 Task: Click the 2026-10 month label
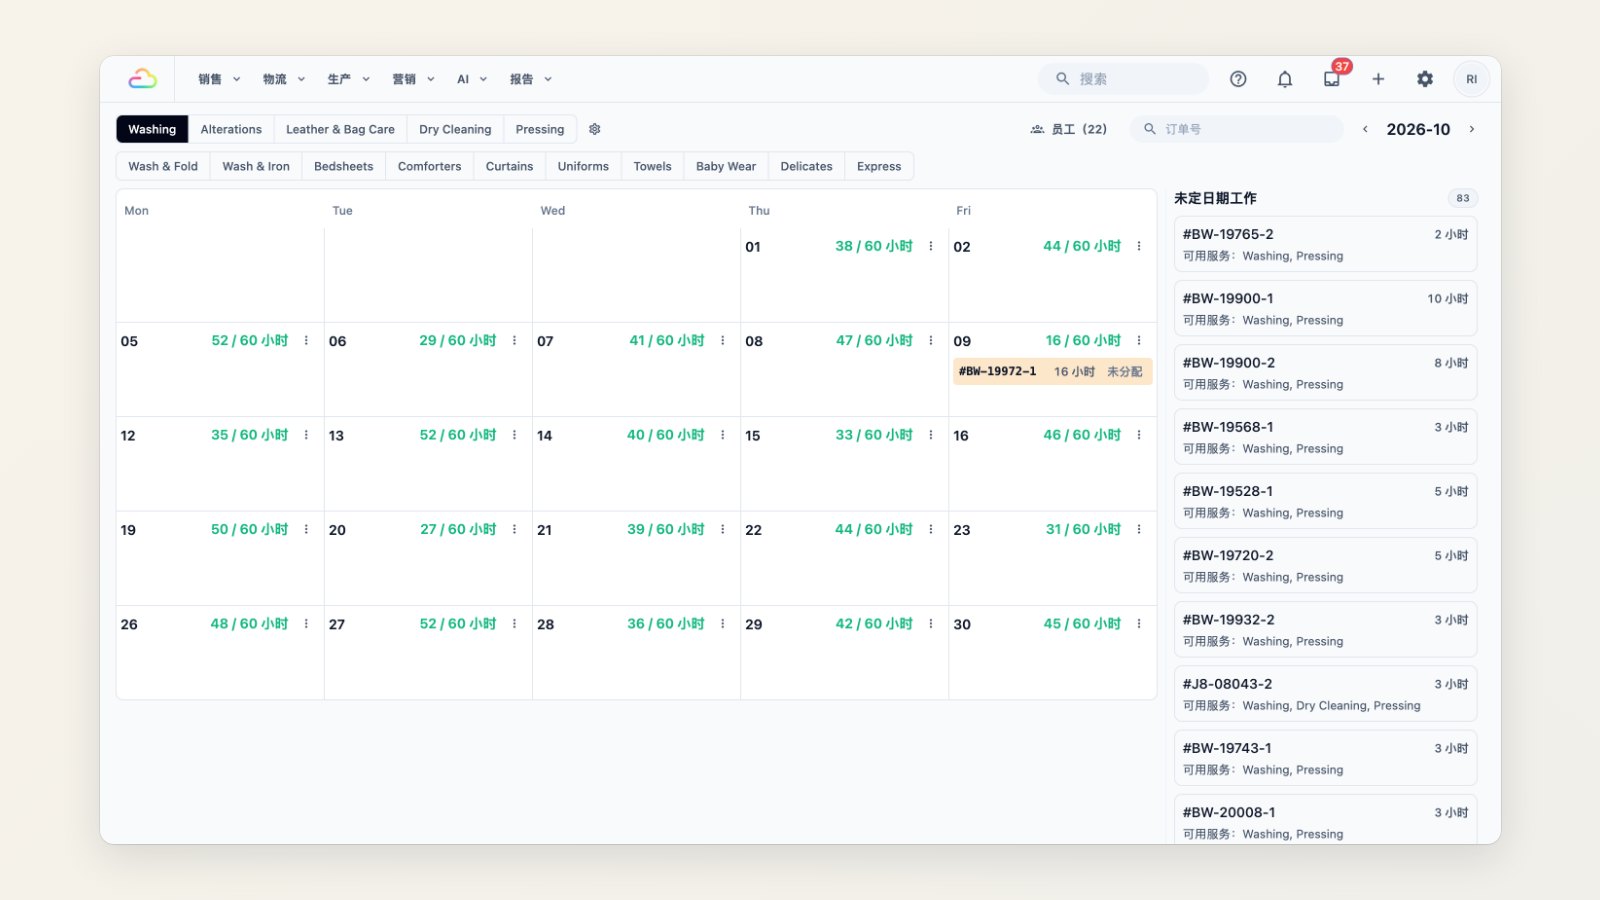1418,129
